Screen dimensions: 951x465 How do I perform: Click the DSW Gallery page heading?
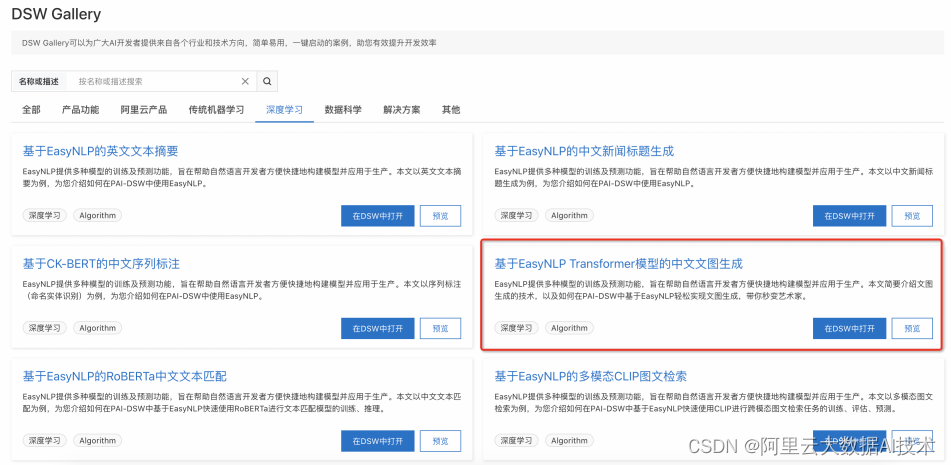[56, 13]
